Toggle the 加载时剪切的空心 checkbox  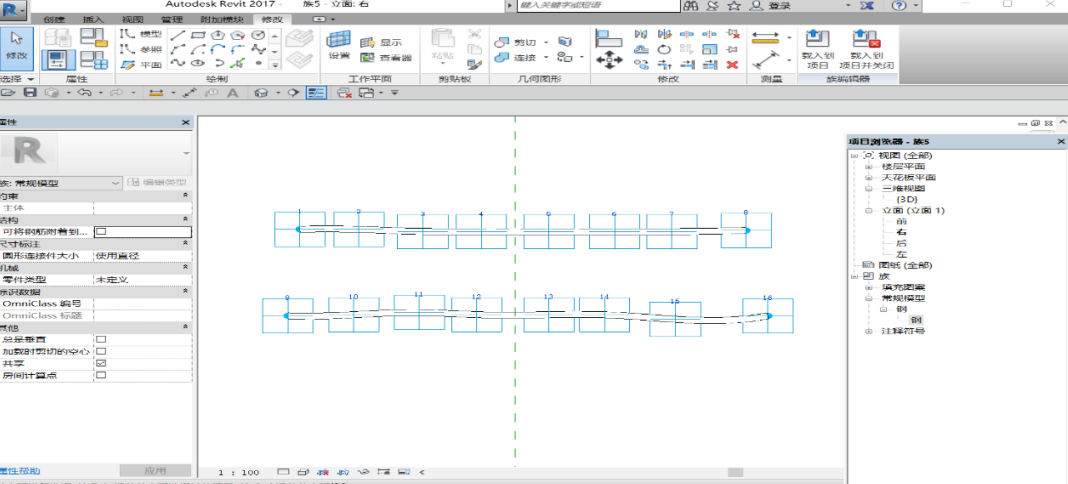pos(101,351)
